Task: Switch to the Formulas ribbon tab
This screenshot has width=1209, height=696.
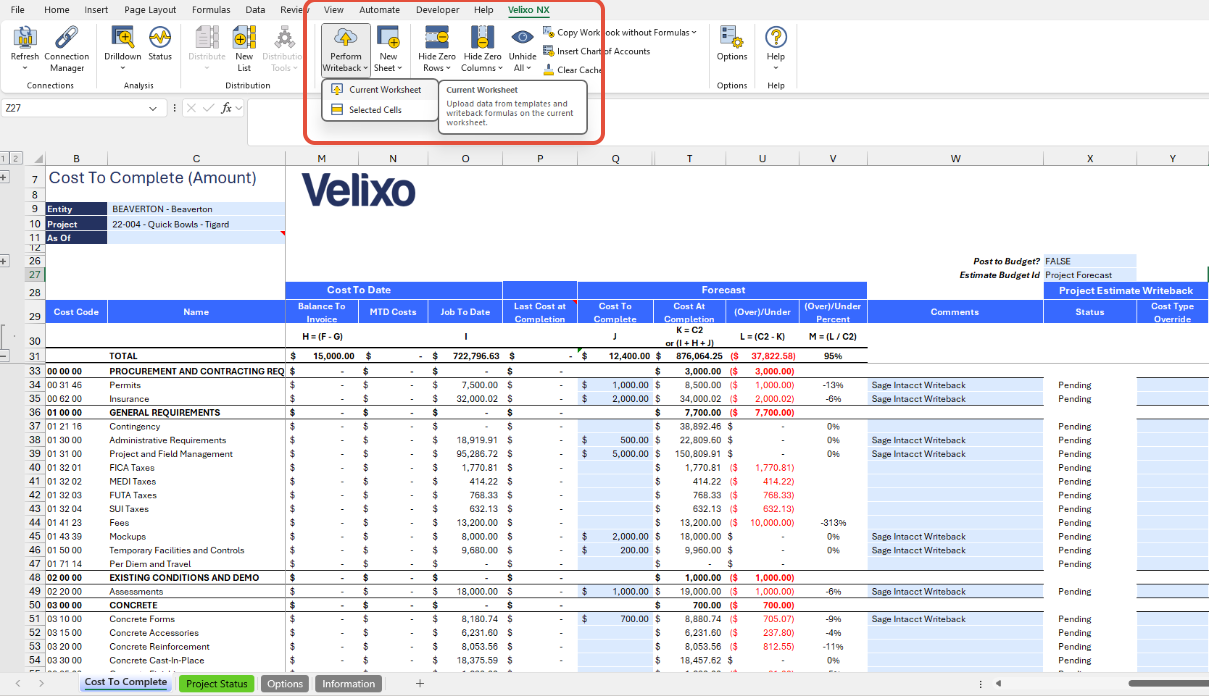Action: pyautogui.click(x=211, y=10)
